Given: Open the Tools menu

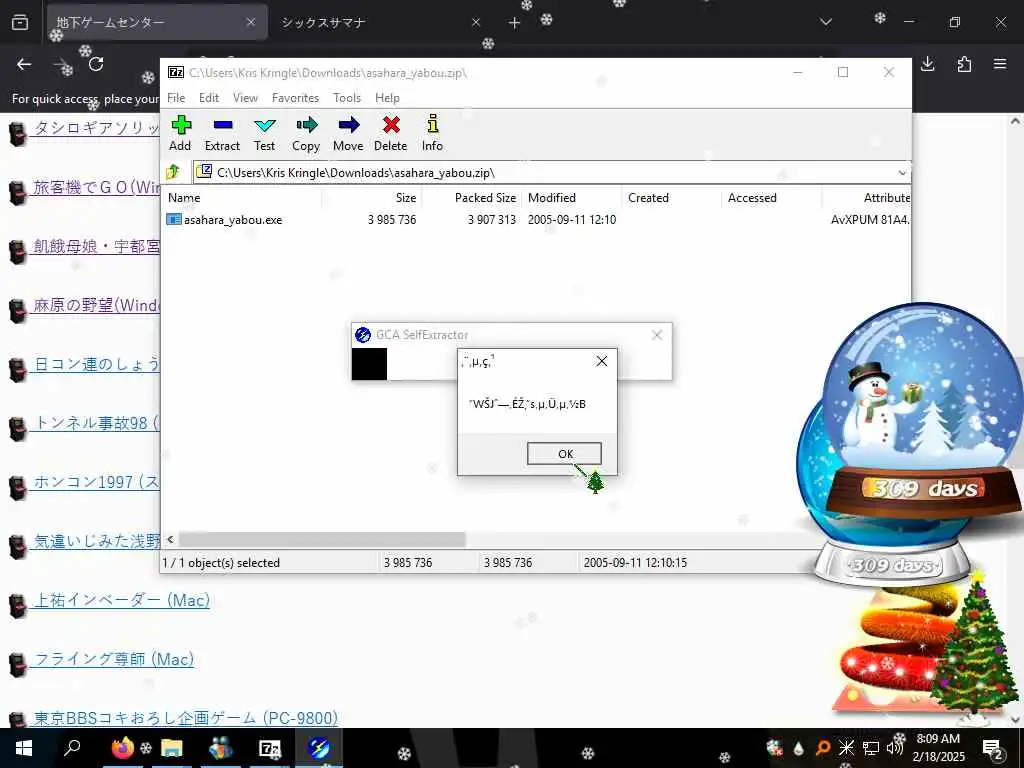Looking at the screenshot, I should tap(347, 98).
